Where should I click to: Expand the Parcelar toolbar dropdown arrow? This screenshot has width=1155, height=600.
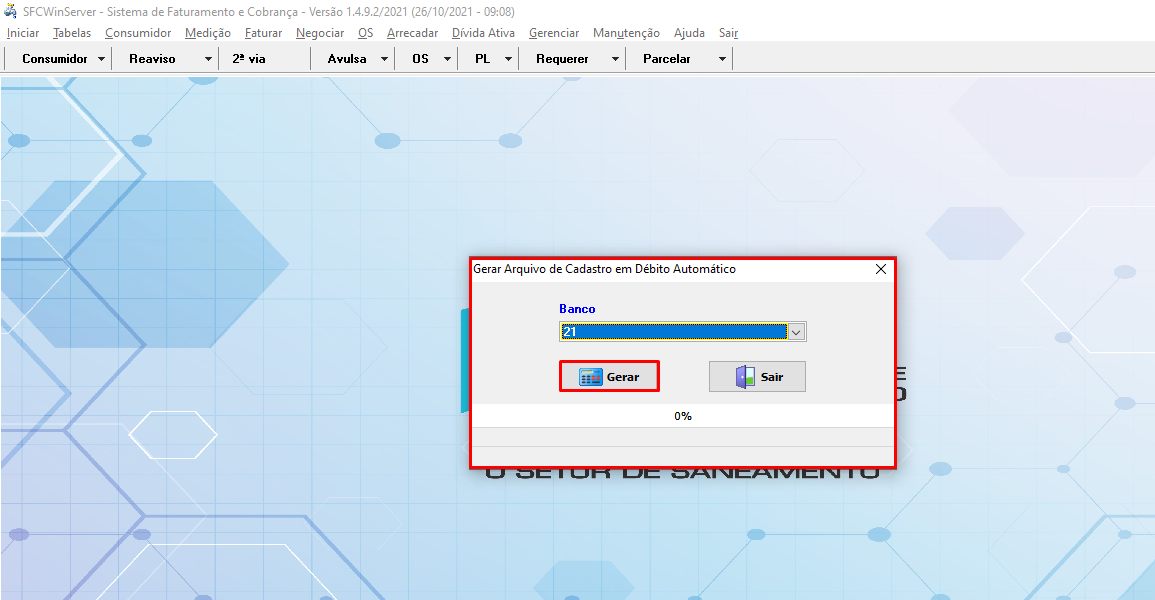tap(722, 59)
